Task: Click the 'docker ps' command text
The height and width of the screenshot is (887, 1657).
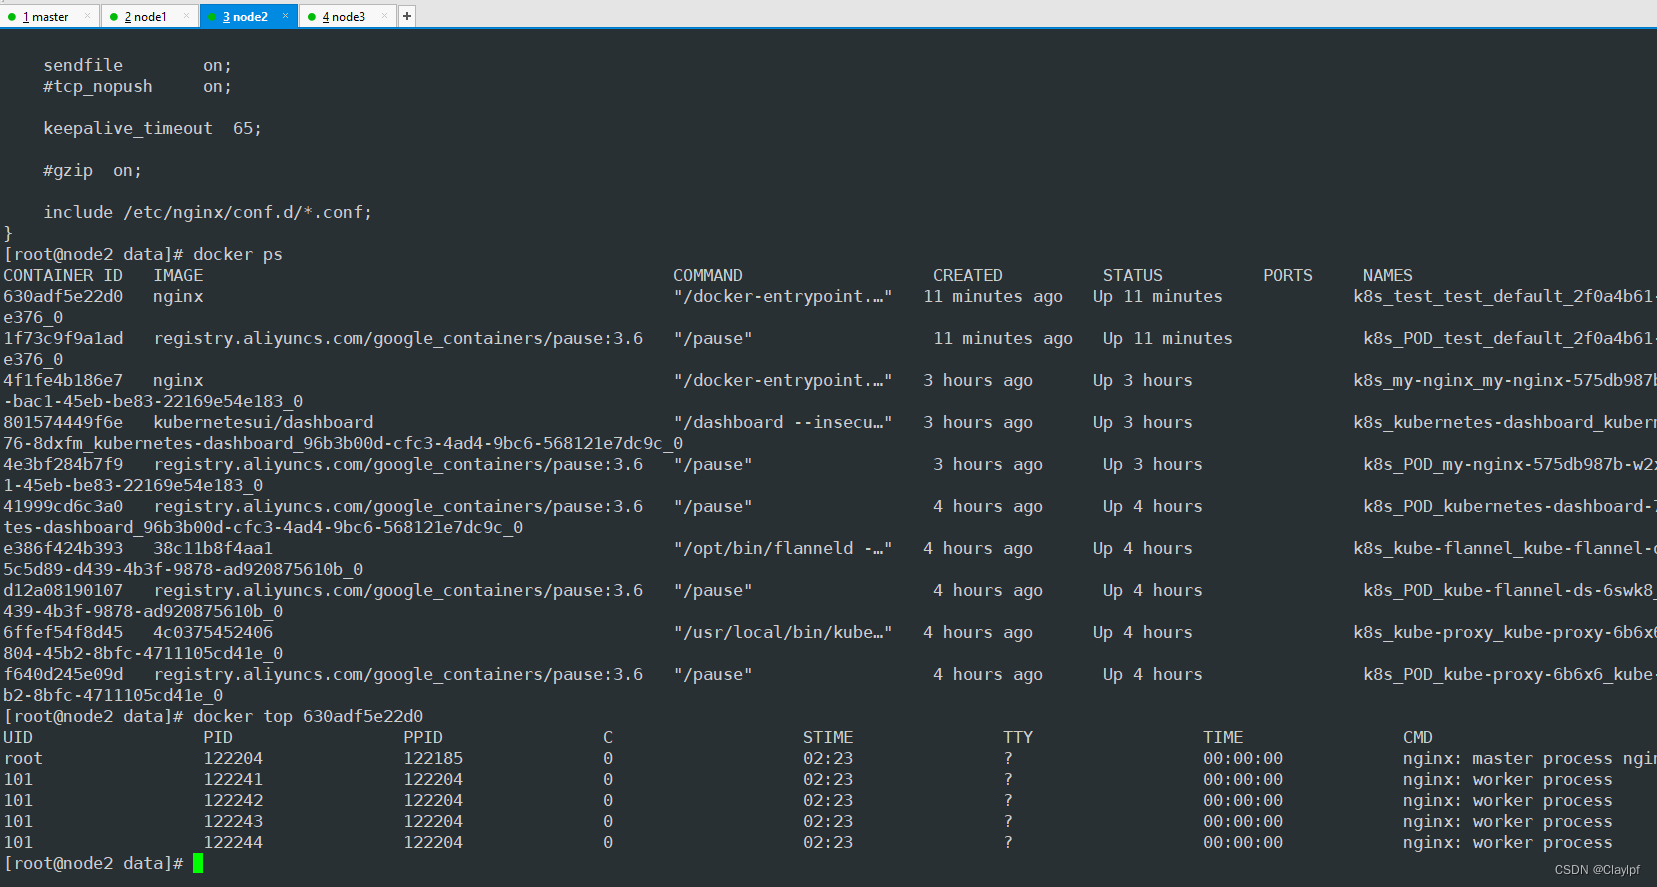Action: pos(238,254)
